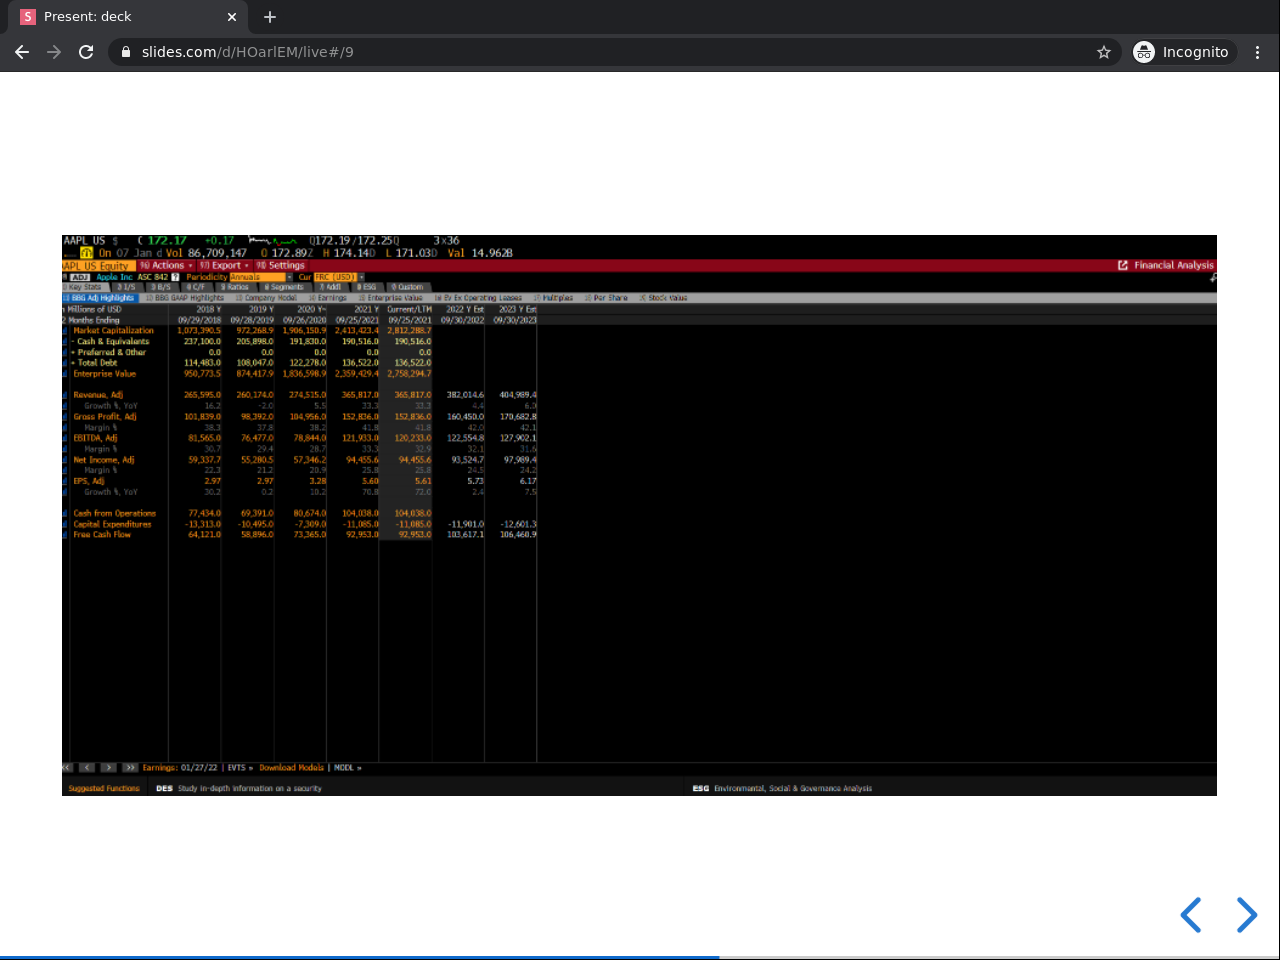Click the 'AAPL US Equity' ticker field

[x=97, y=265]
